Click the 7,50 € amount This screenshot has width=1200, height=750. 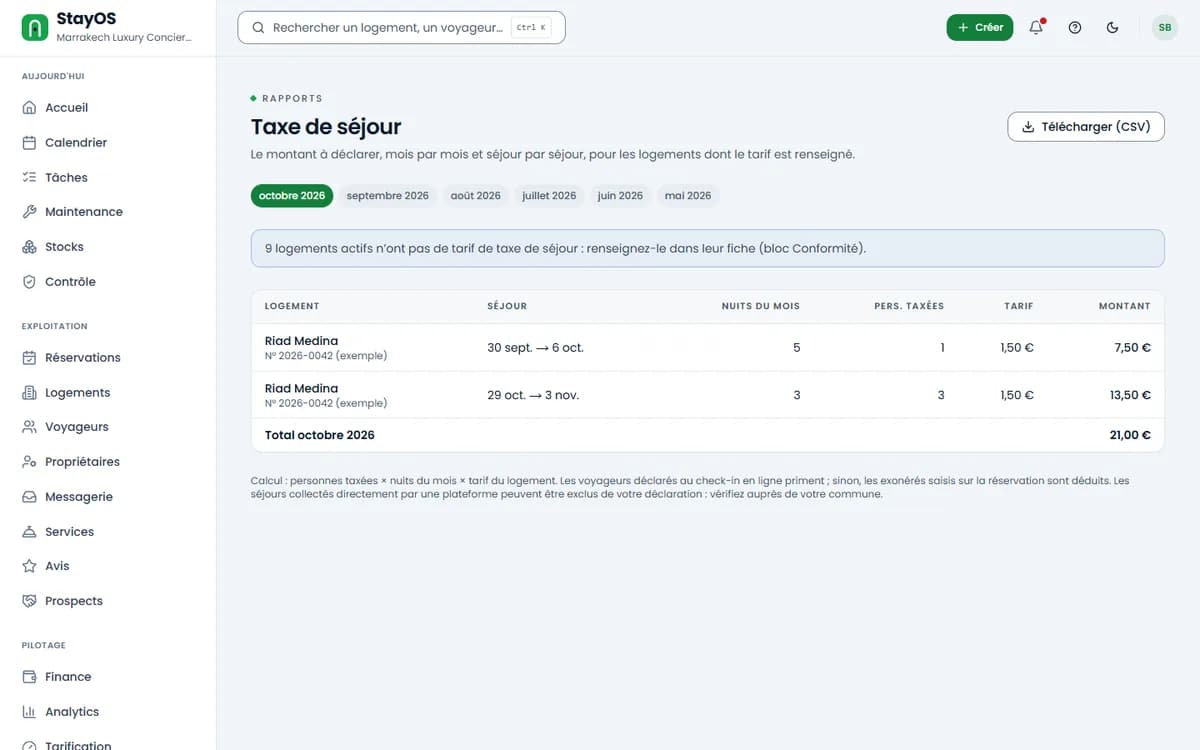click(x=1132, y=348)
